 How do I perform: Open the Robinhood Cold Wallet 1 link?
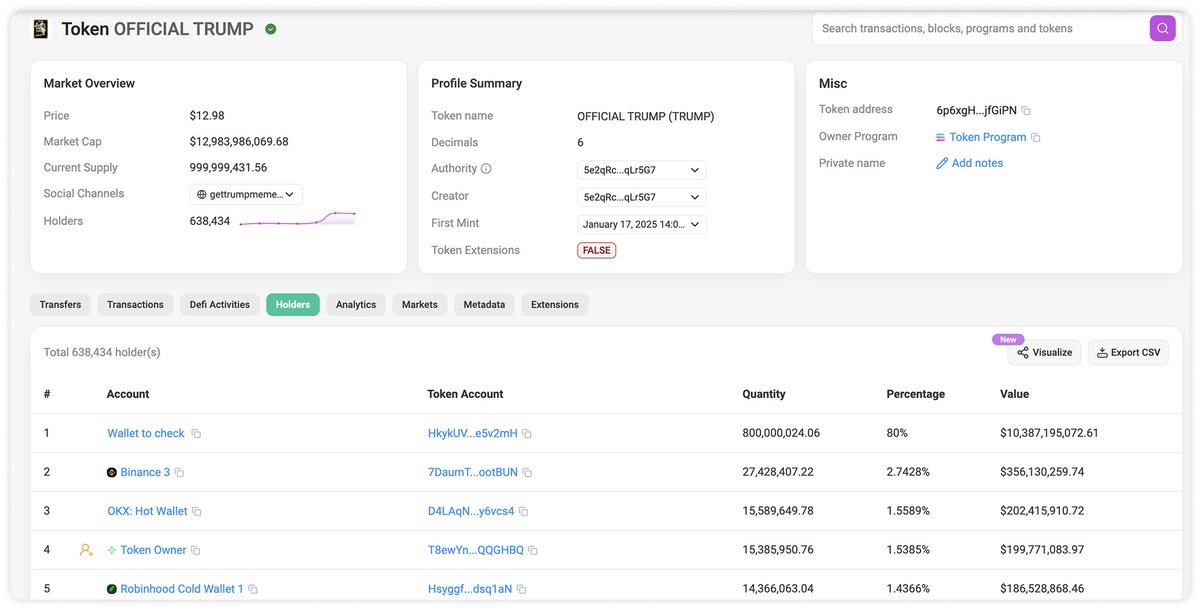[182, 589]
